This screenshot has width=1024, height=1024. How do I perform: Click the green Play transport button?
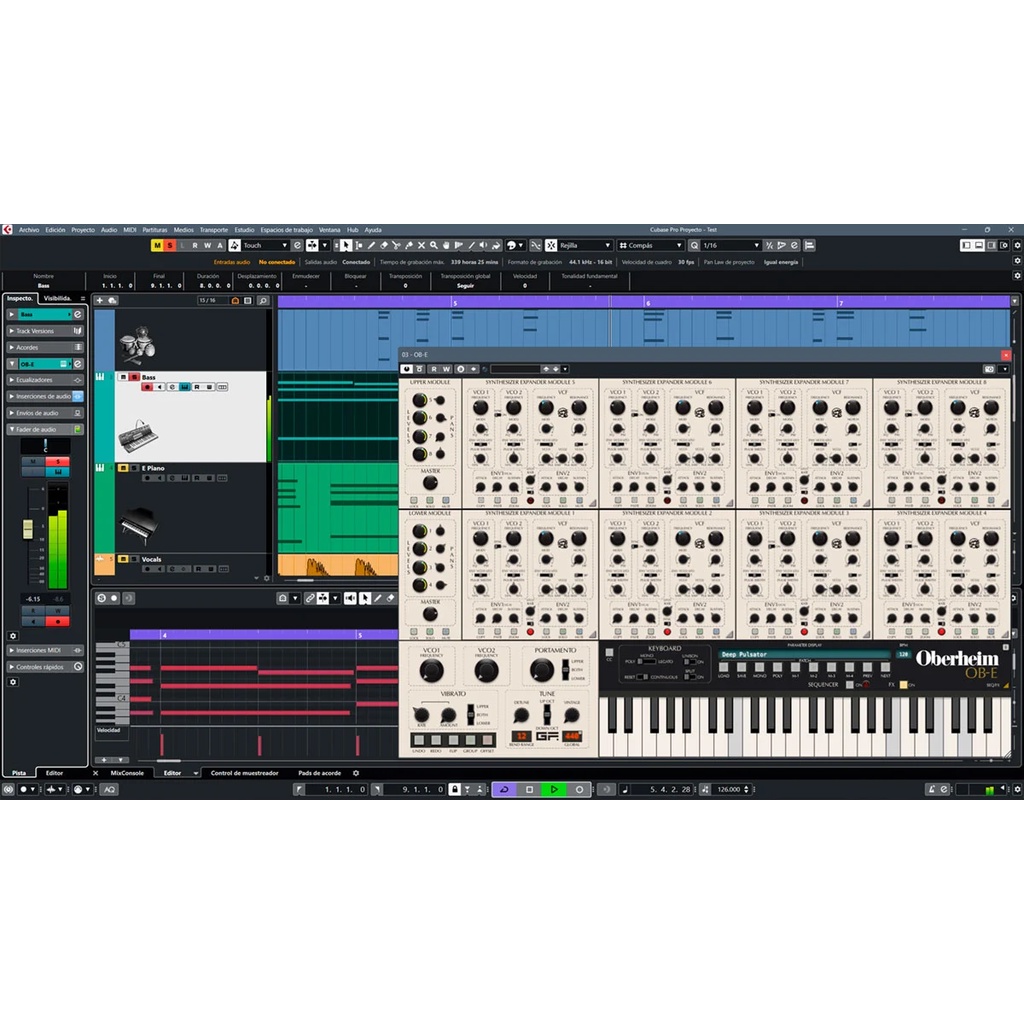click(554, 790)
